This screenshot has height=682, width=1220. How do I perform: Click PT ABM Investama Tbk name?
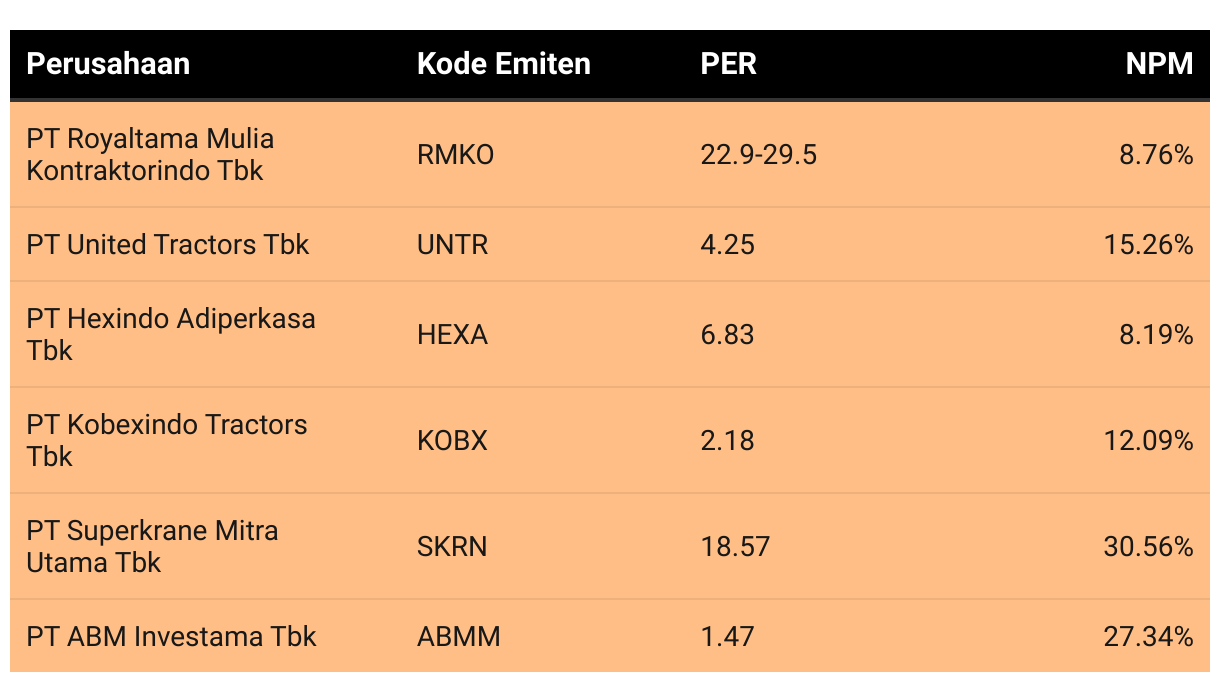(171, 637)
